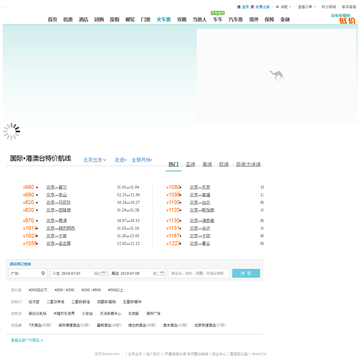Click the ¥1098 price
The height and width of the screenshot is (360, 360).
click(173, 195)
